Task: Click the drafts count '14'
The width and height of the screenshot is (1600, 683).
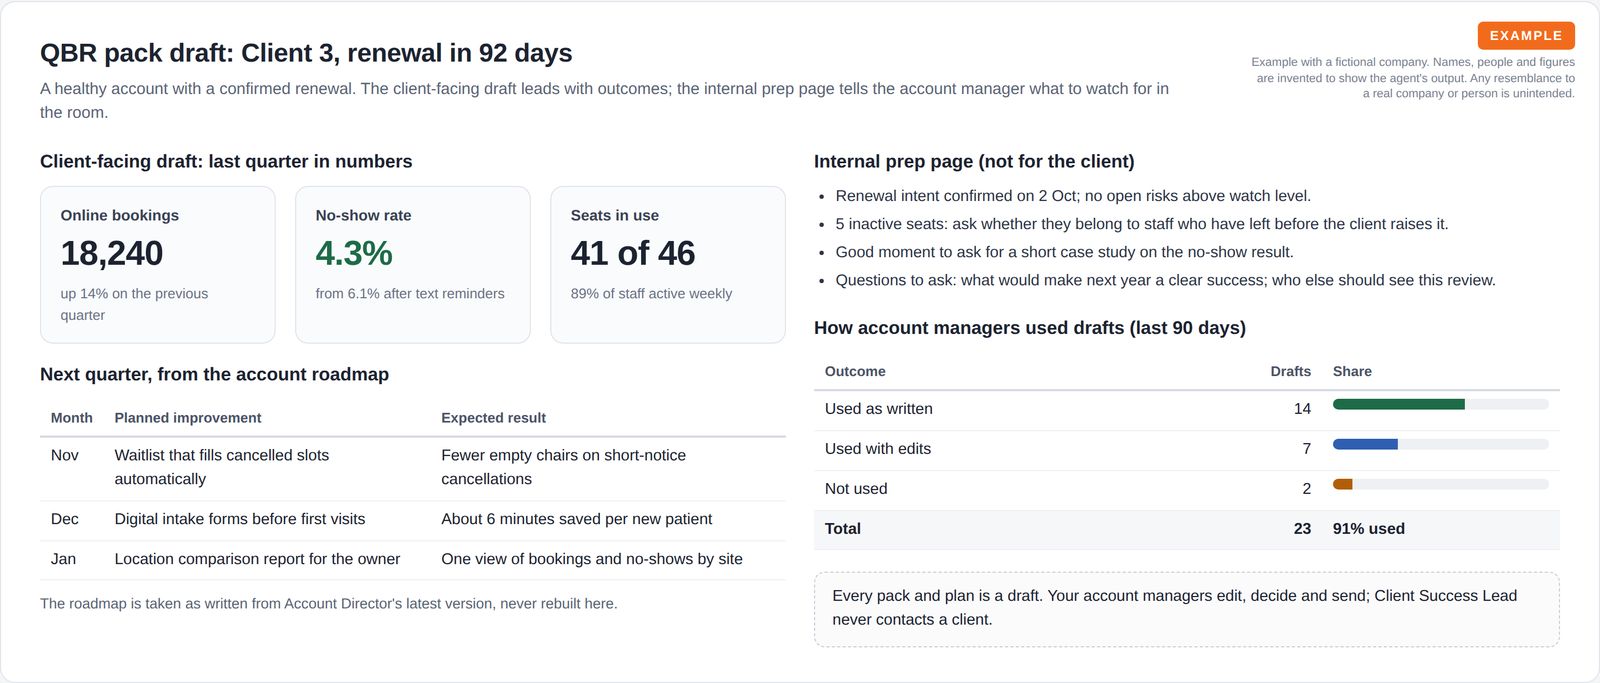Action: 1302,409
